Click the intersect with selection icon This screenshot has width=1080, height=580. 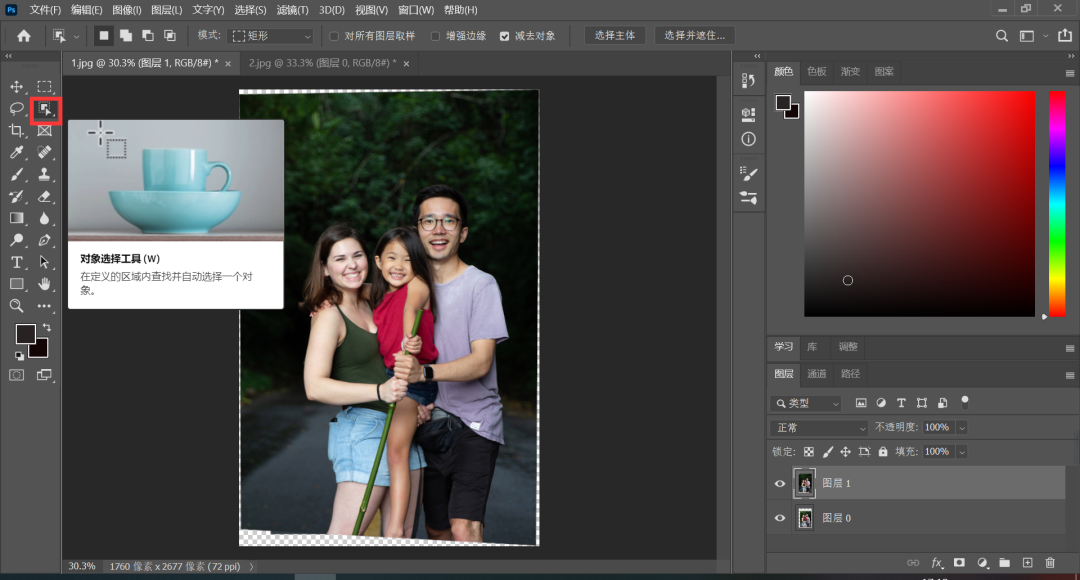coord(170,35)
